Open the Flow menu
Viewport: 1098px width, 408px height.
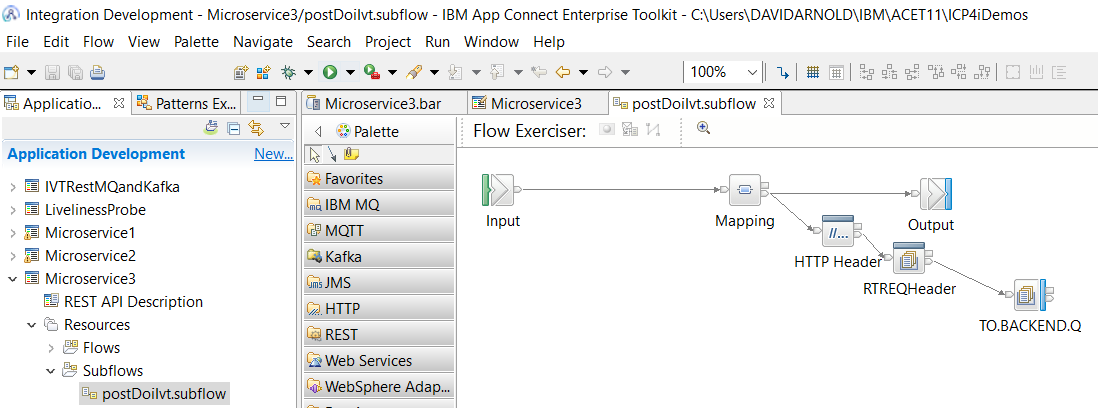click(x=98, y=42)
